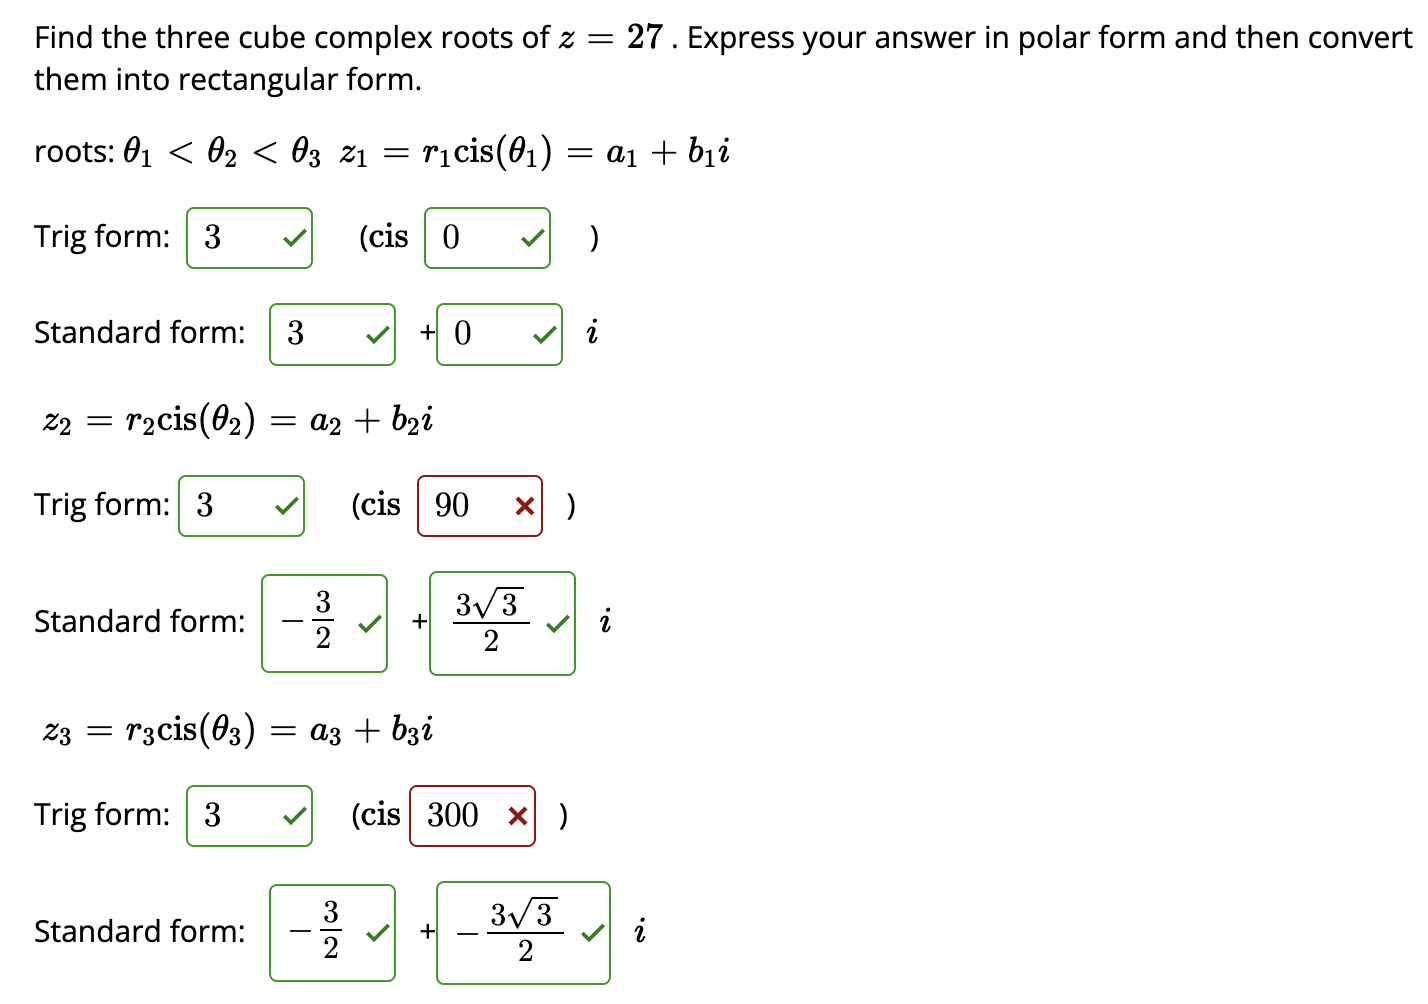
Task: Click the z3 real part field with -3/2
Action: click(x=332, y=933)
